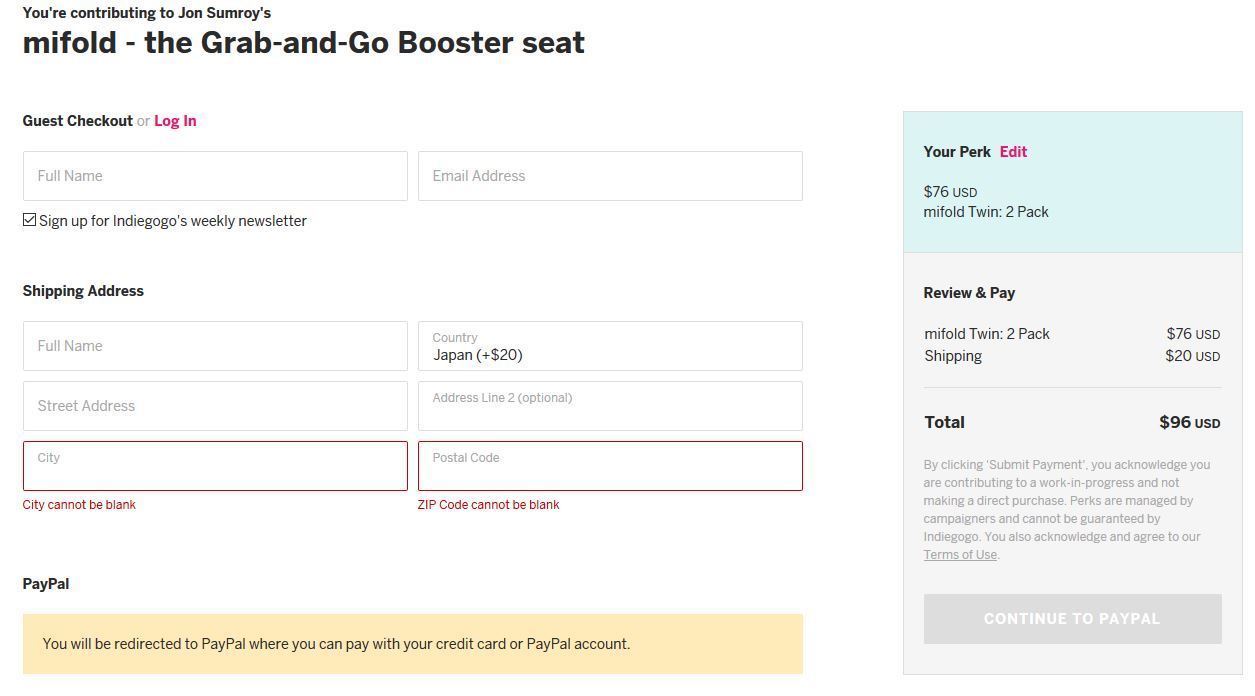
Task: Click the Email Address input field
Action: 610,176
